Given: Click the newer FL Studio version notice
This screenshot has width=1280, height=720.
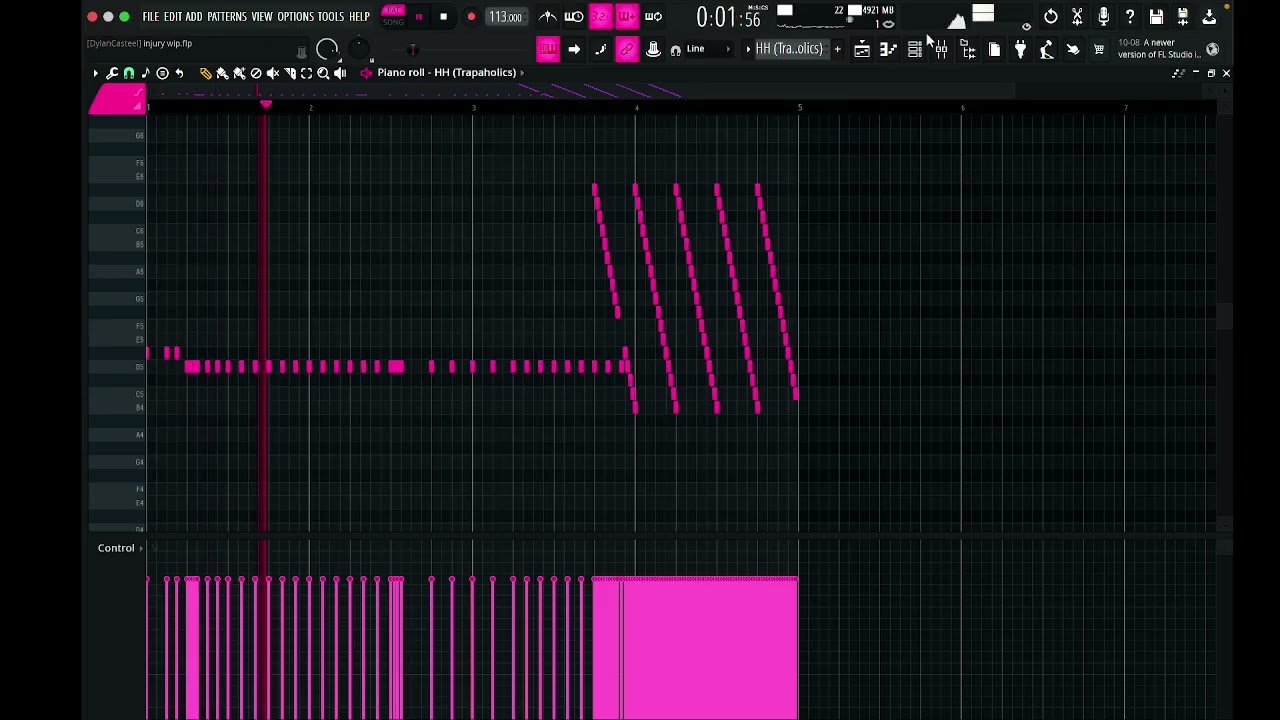Looking at the screenshot, I should pos(1158,49).
